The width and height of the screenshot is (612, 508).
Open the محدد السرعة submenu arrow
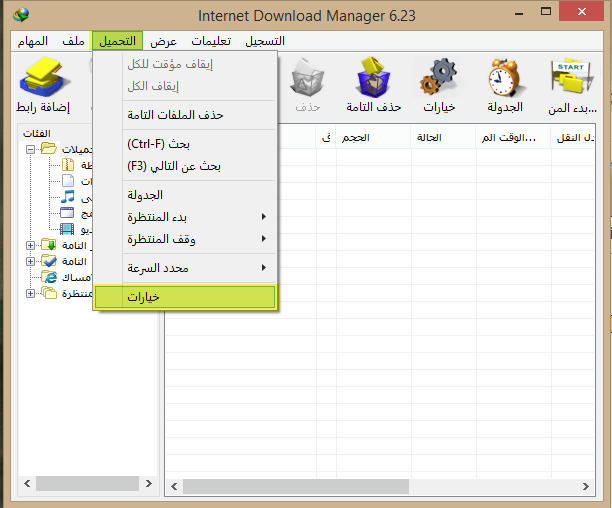pyautogui.click(x=264, y=268)
